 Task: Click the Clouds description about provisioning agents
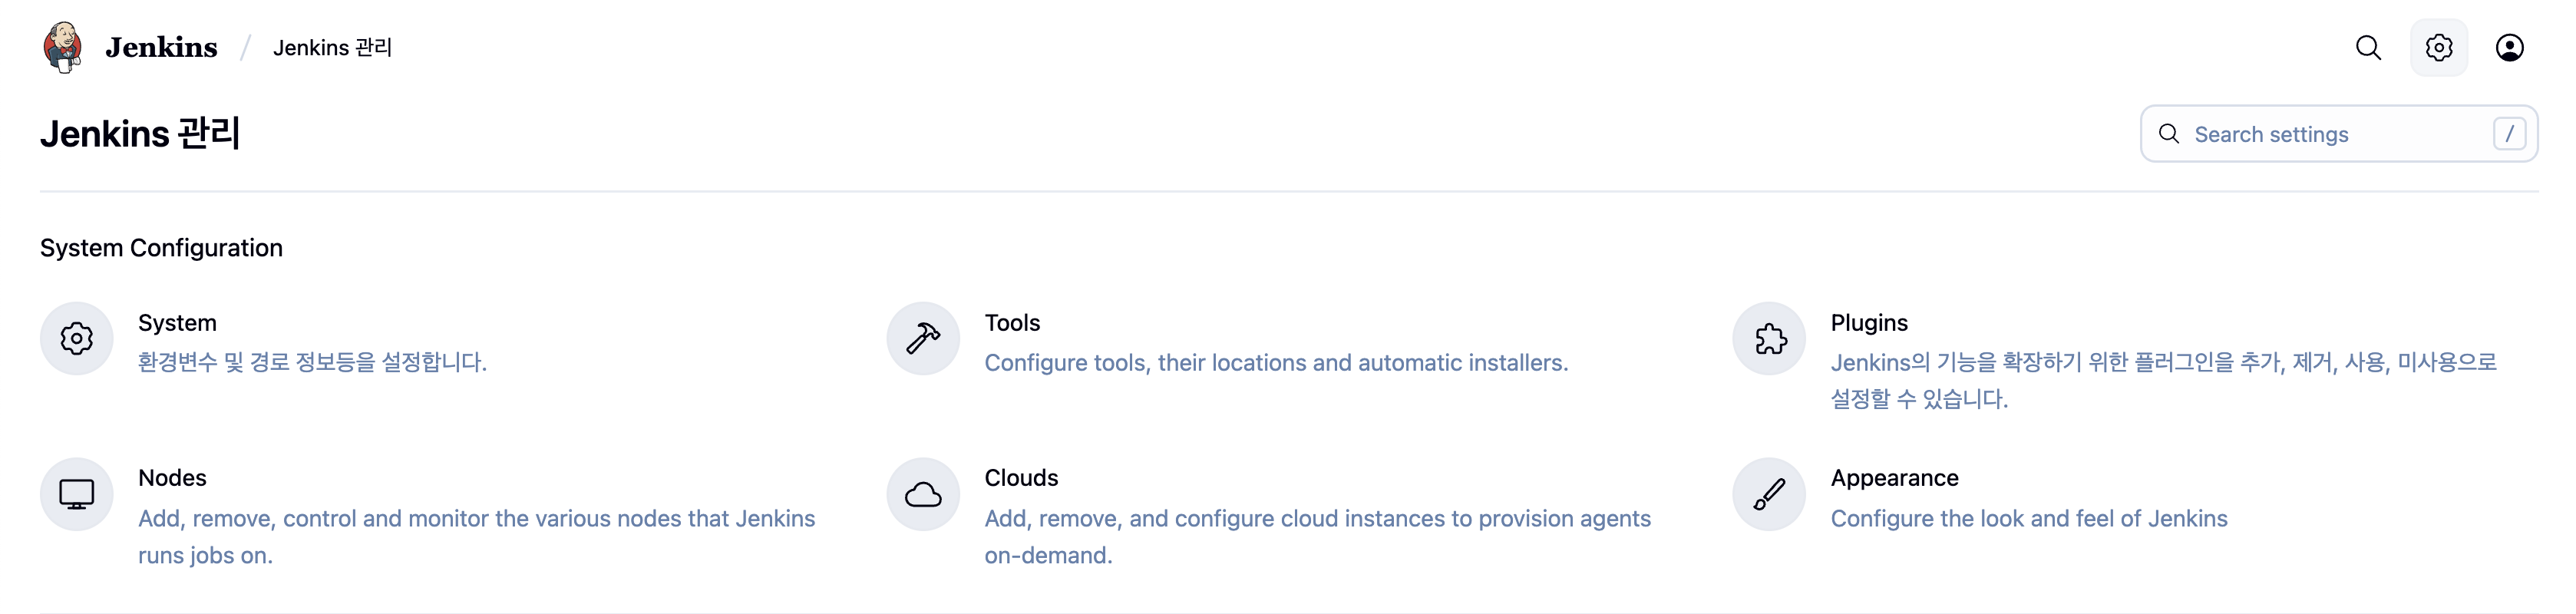tap(1317, 537)
